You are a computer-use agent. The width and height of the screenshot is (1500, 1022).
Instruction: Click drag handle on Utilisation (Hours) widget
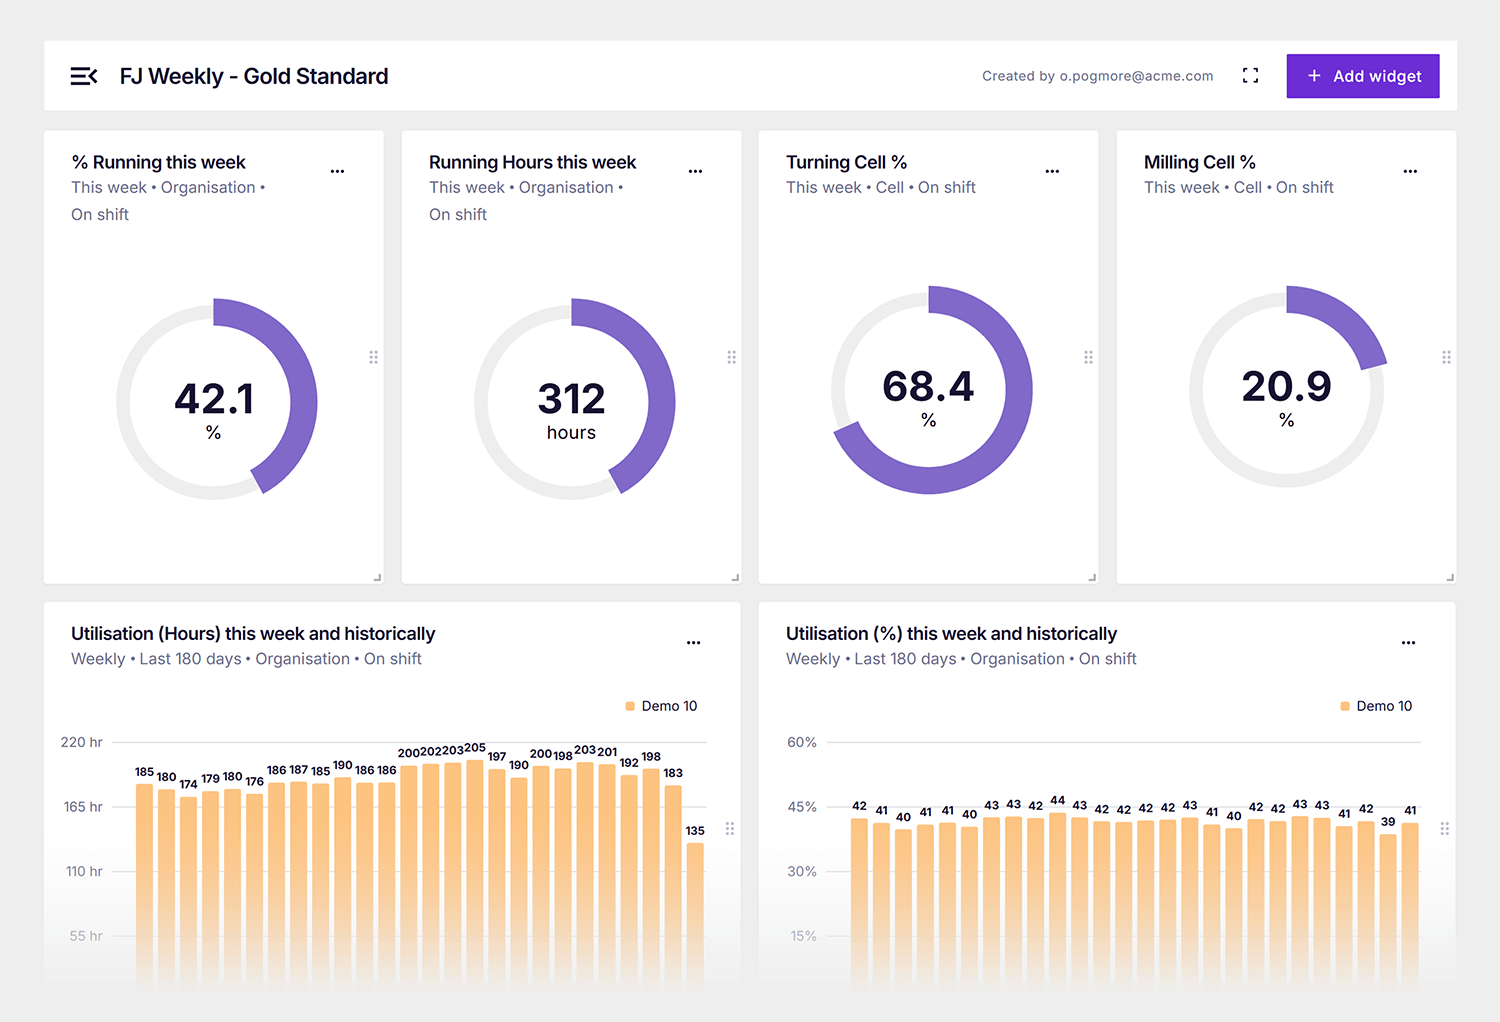[x=730, y=828]
